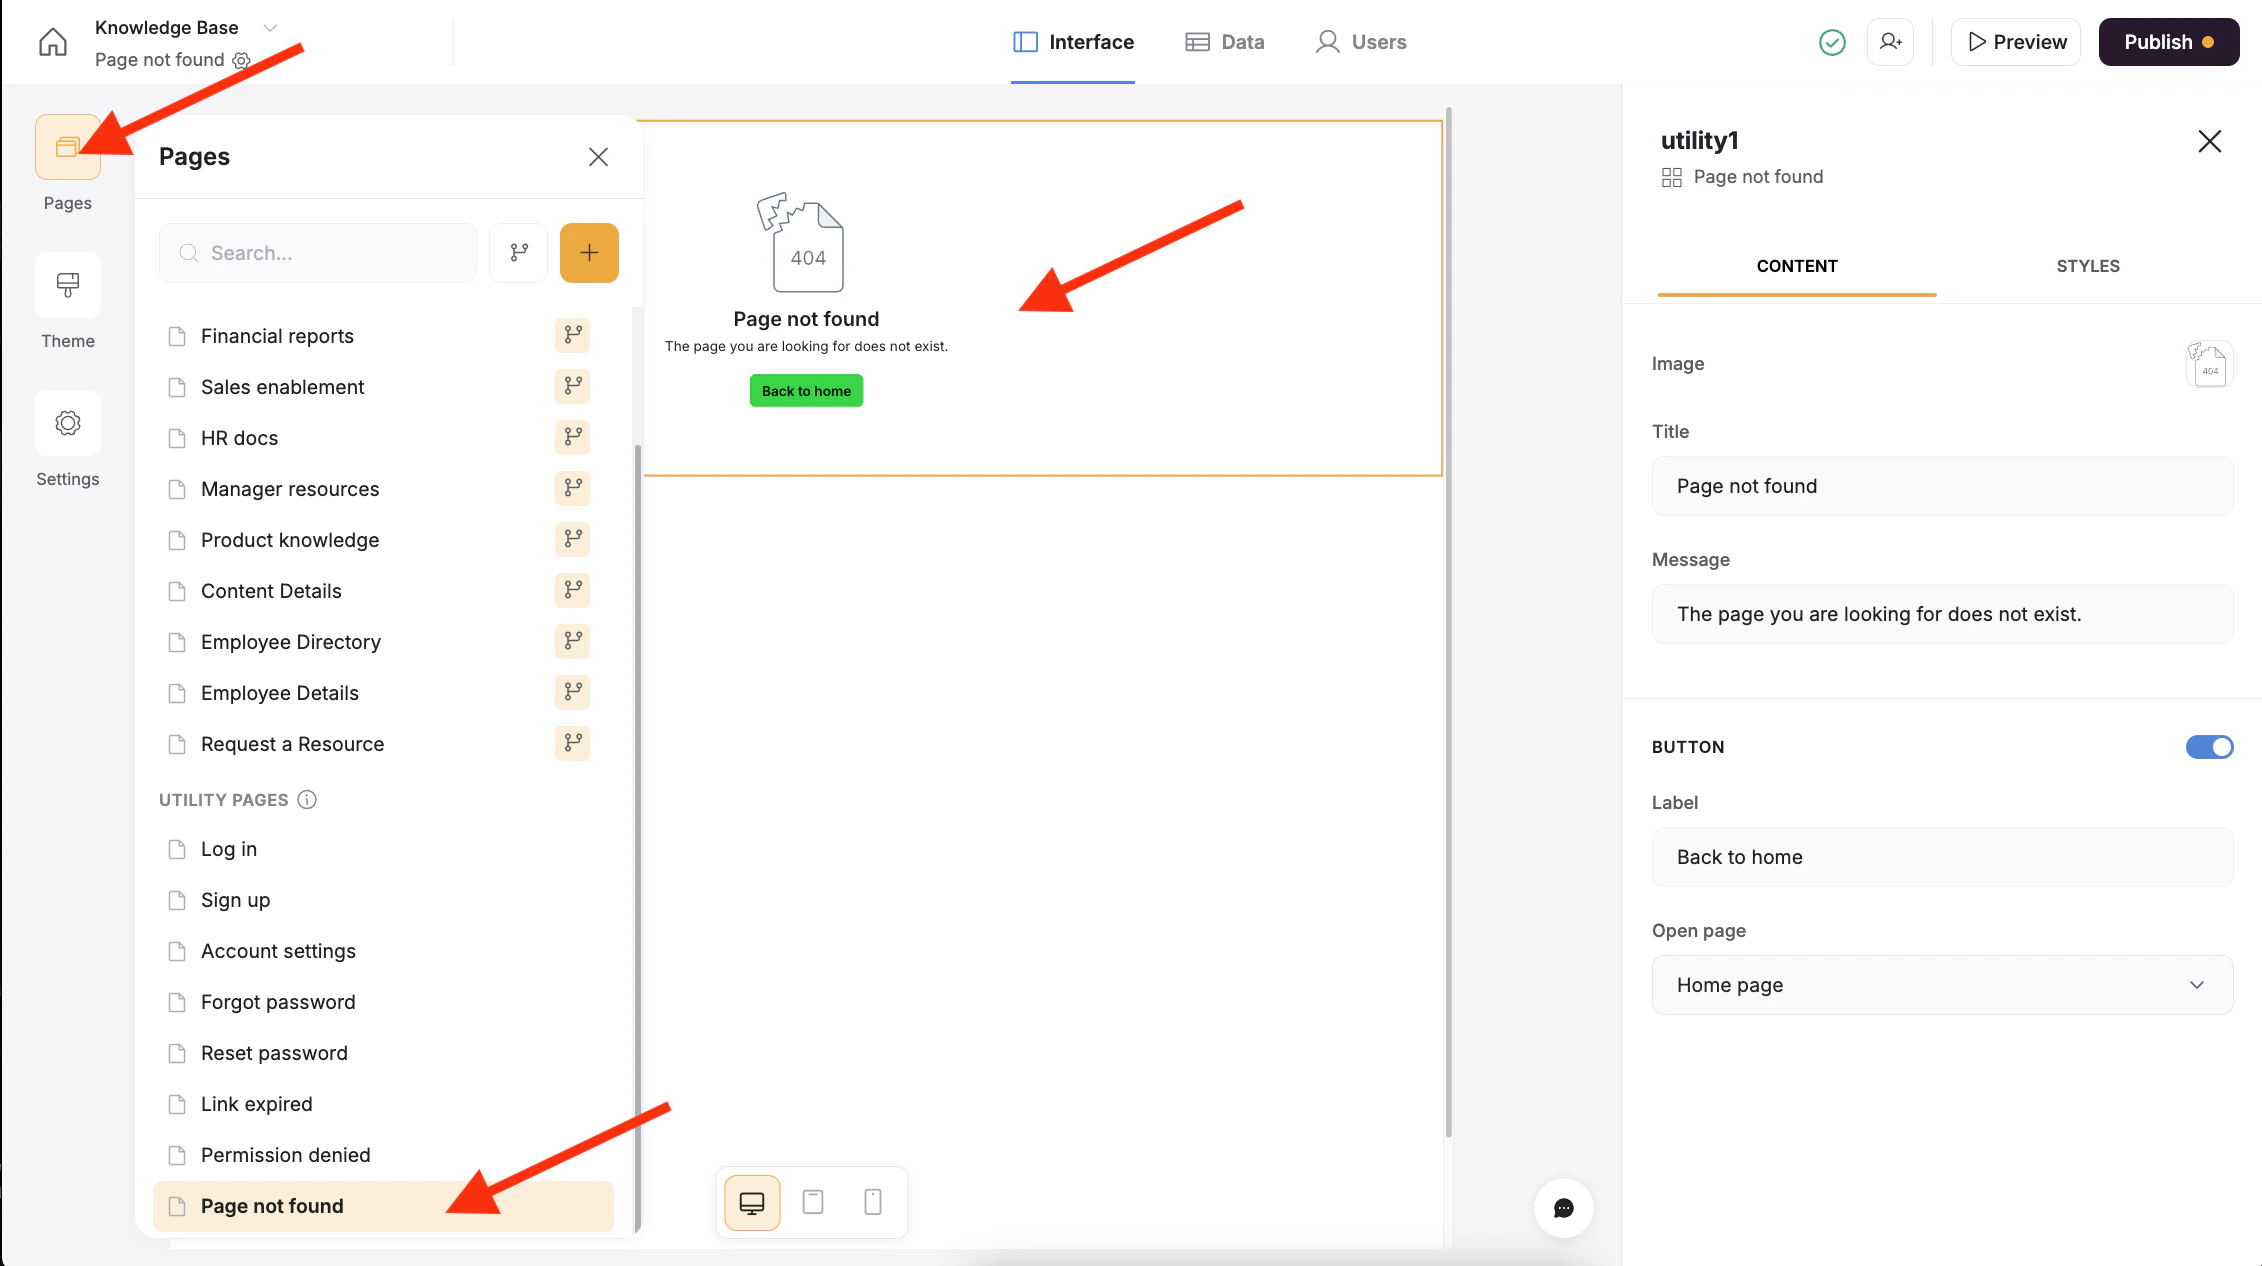Expand the Open page dropdown
This screenshot has width=2262, height=1266.
tap(1941, 985)
